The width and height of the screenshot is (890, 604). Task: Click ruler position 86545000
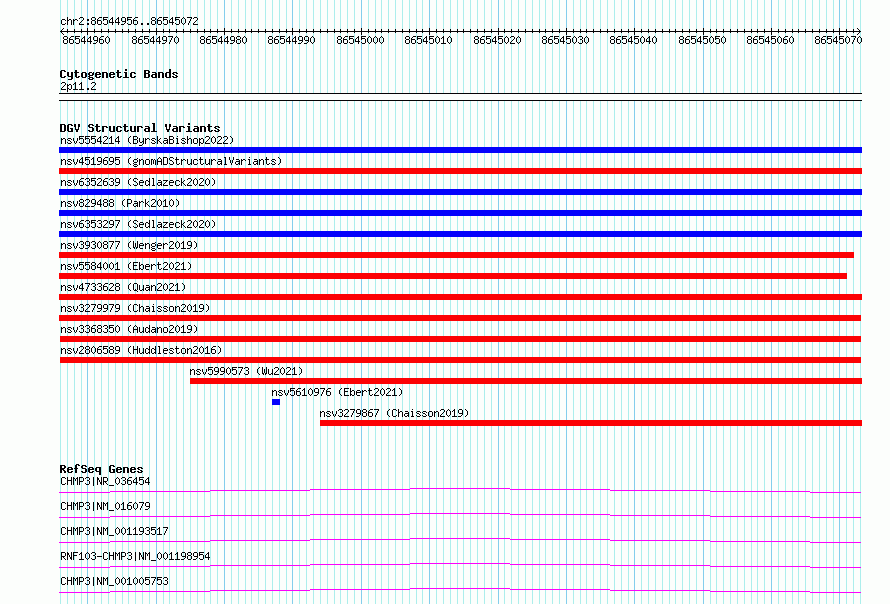360,40
